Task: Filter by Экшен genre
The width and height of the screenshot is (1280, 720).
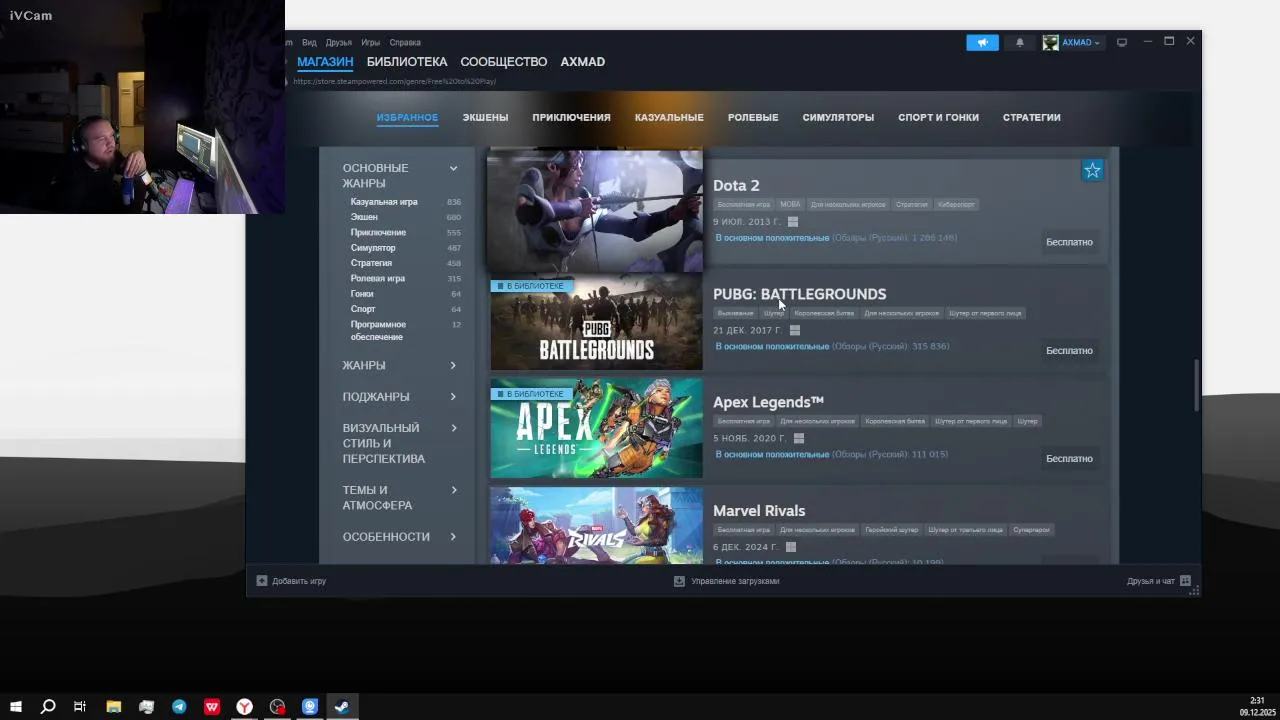Action: click(x=364, y=217)
